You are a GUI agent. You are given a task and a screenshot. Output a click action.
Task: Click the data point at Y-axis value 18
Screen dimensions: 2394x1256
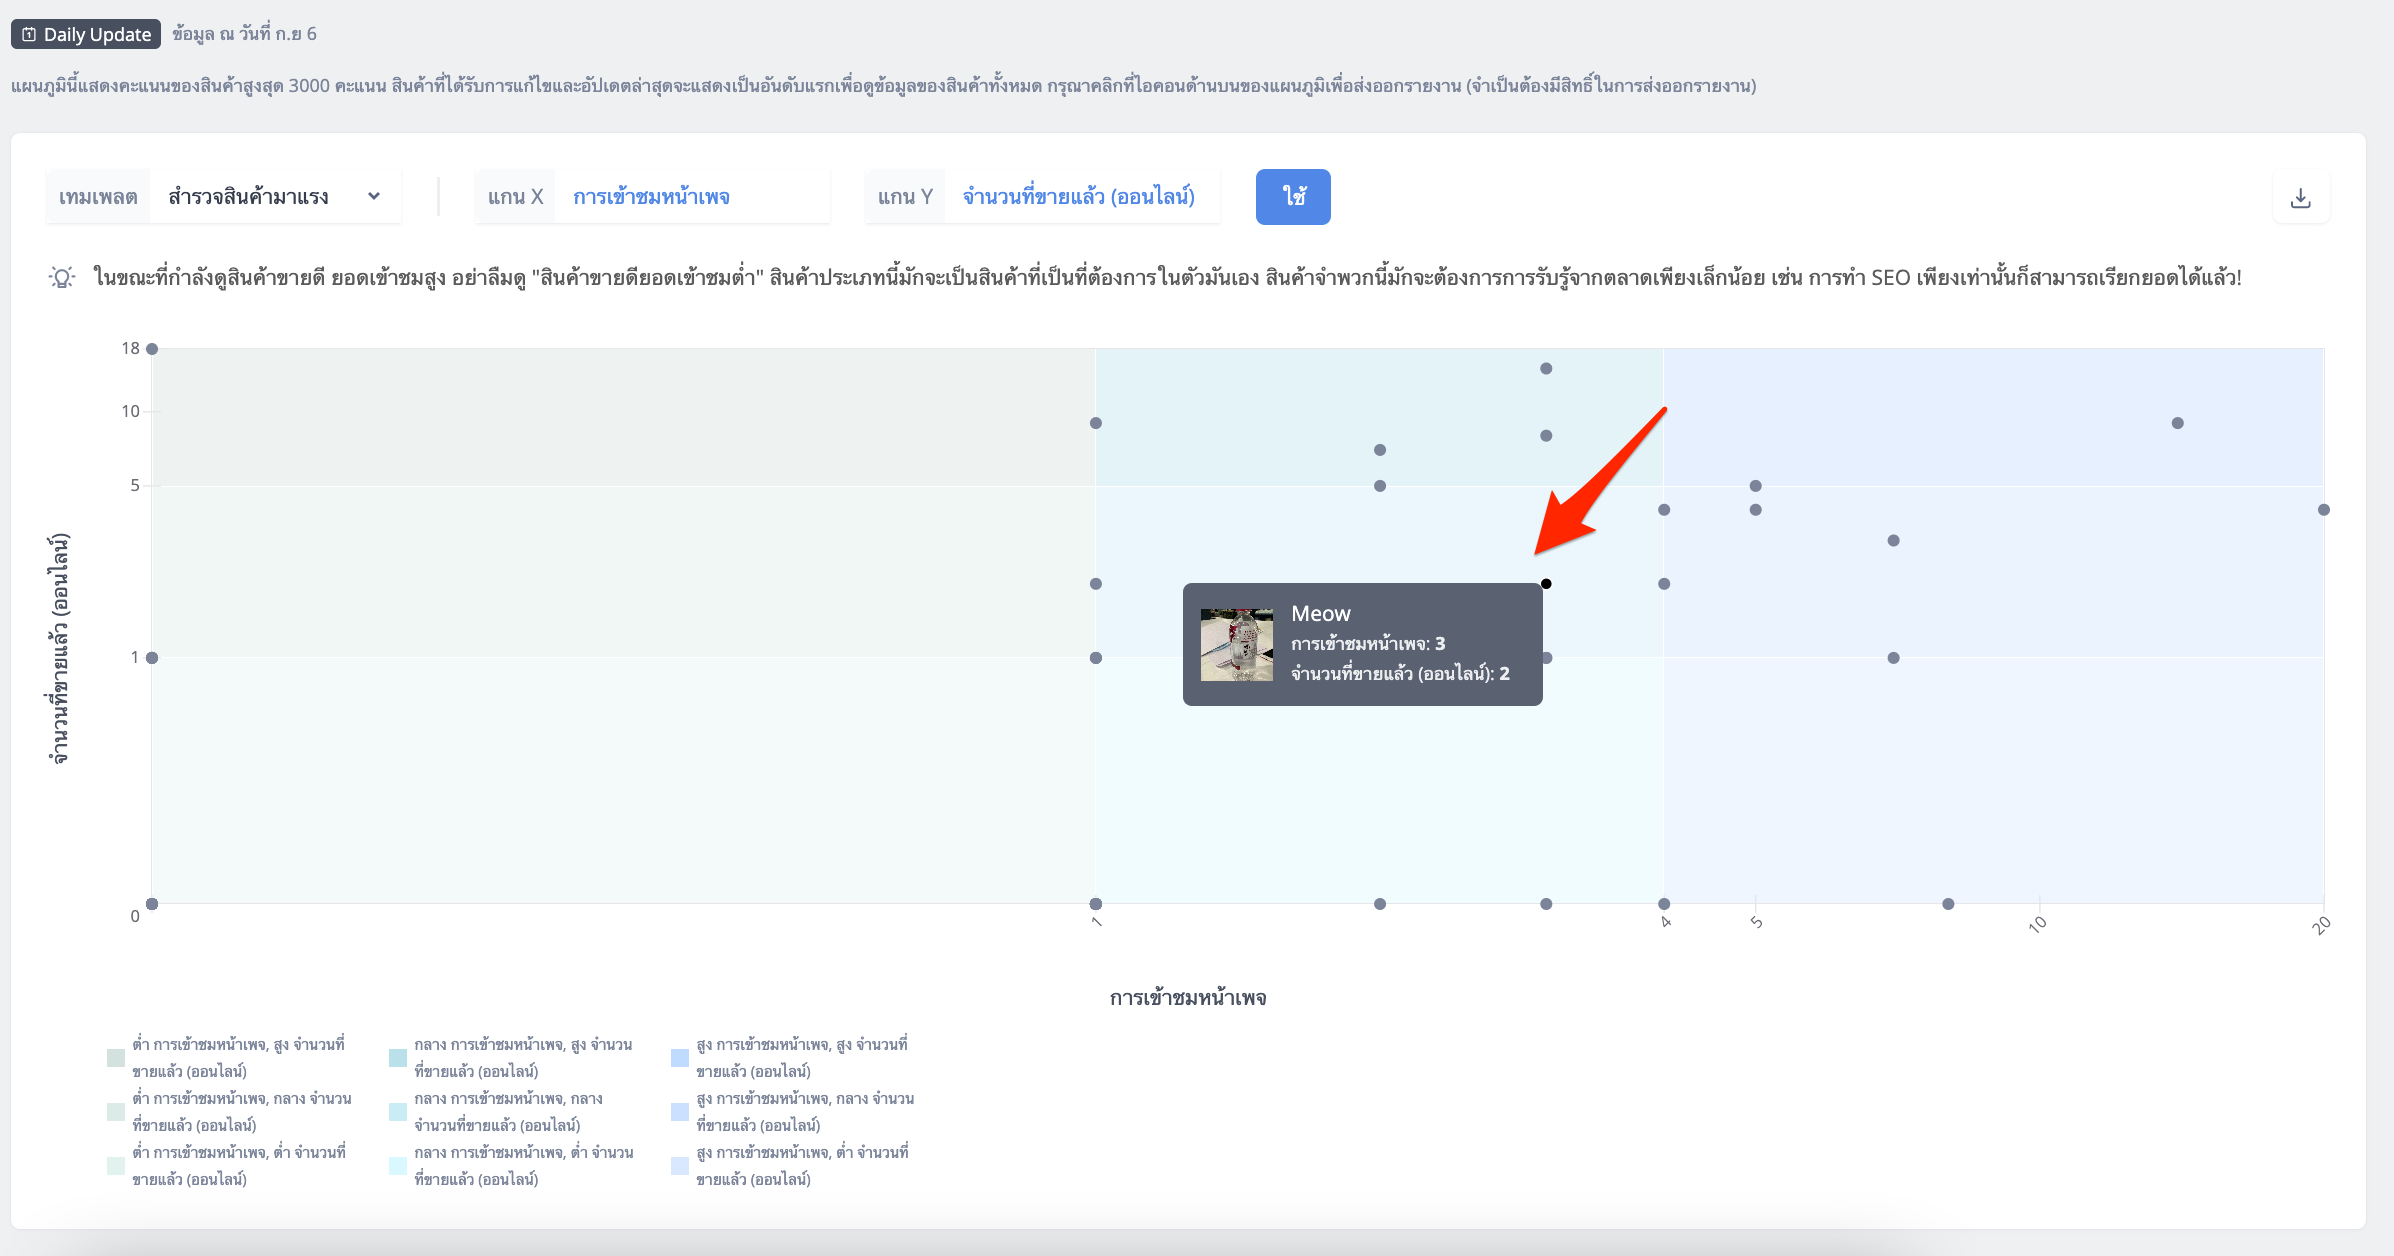(x=152, y=349)
